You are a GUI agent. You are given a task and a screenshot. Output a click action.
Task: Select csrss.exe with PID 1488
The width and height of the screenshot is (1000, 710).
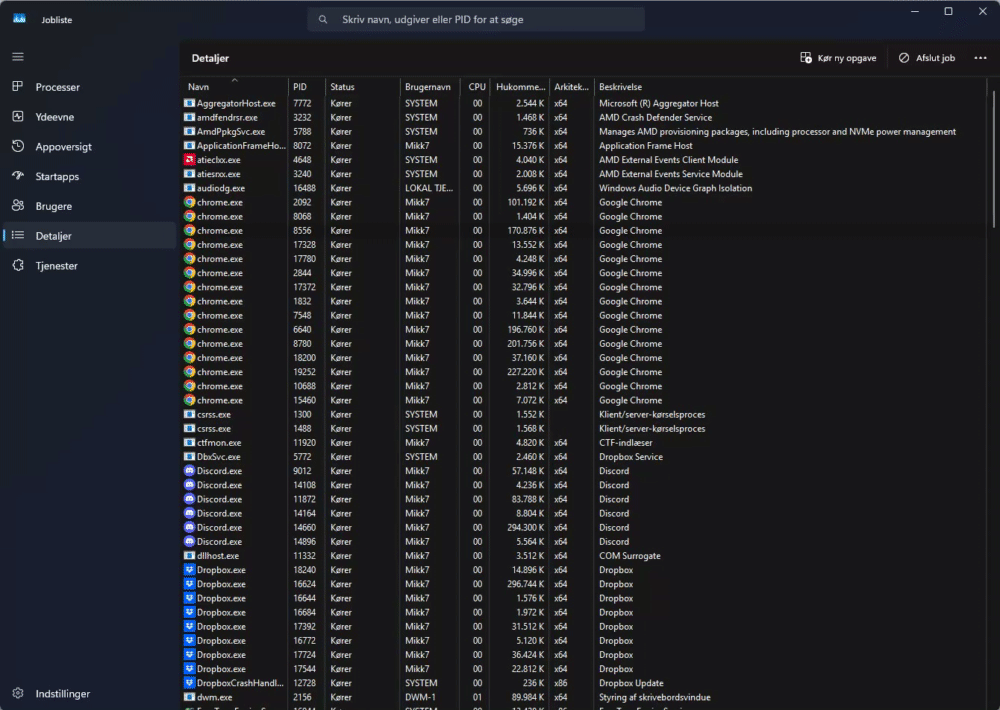point(214,429)
